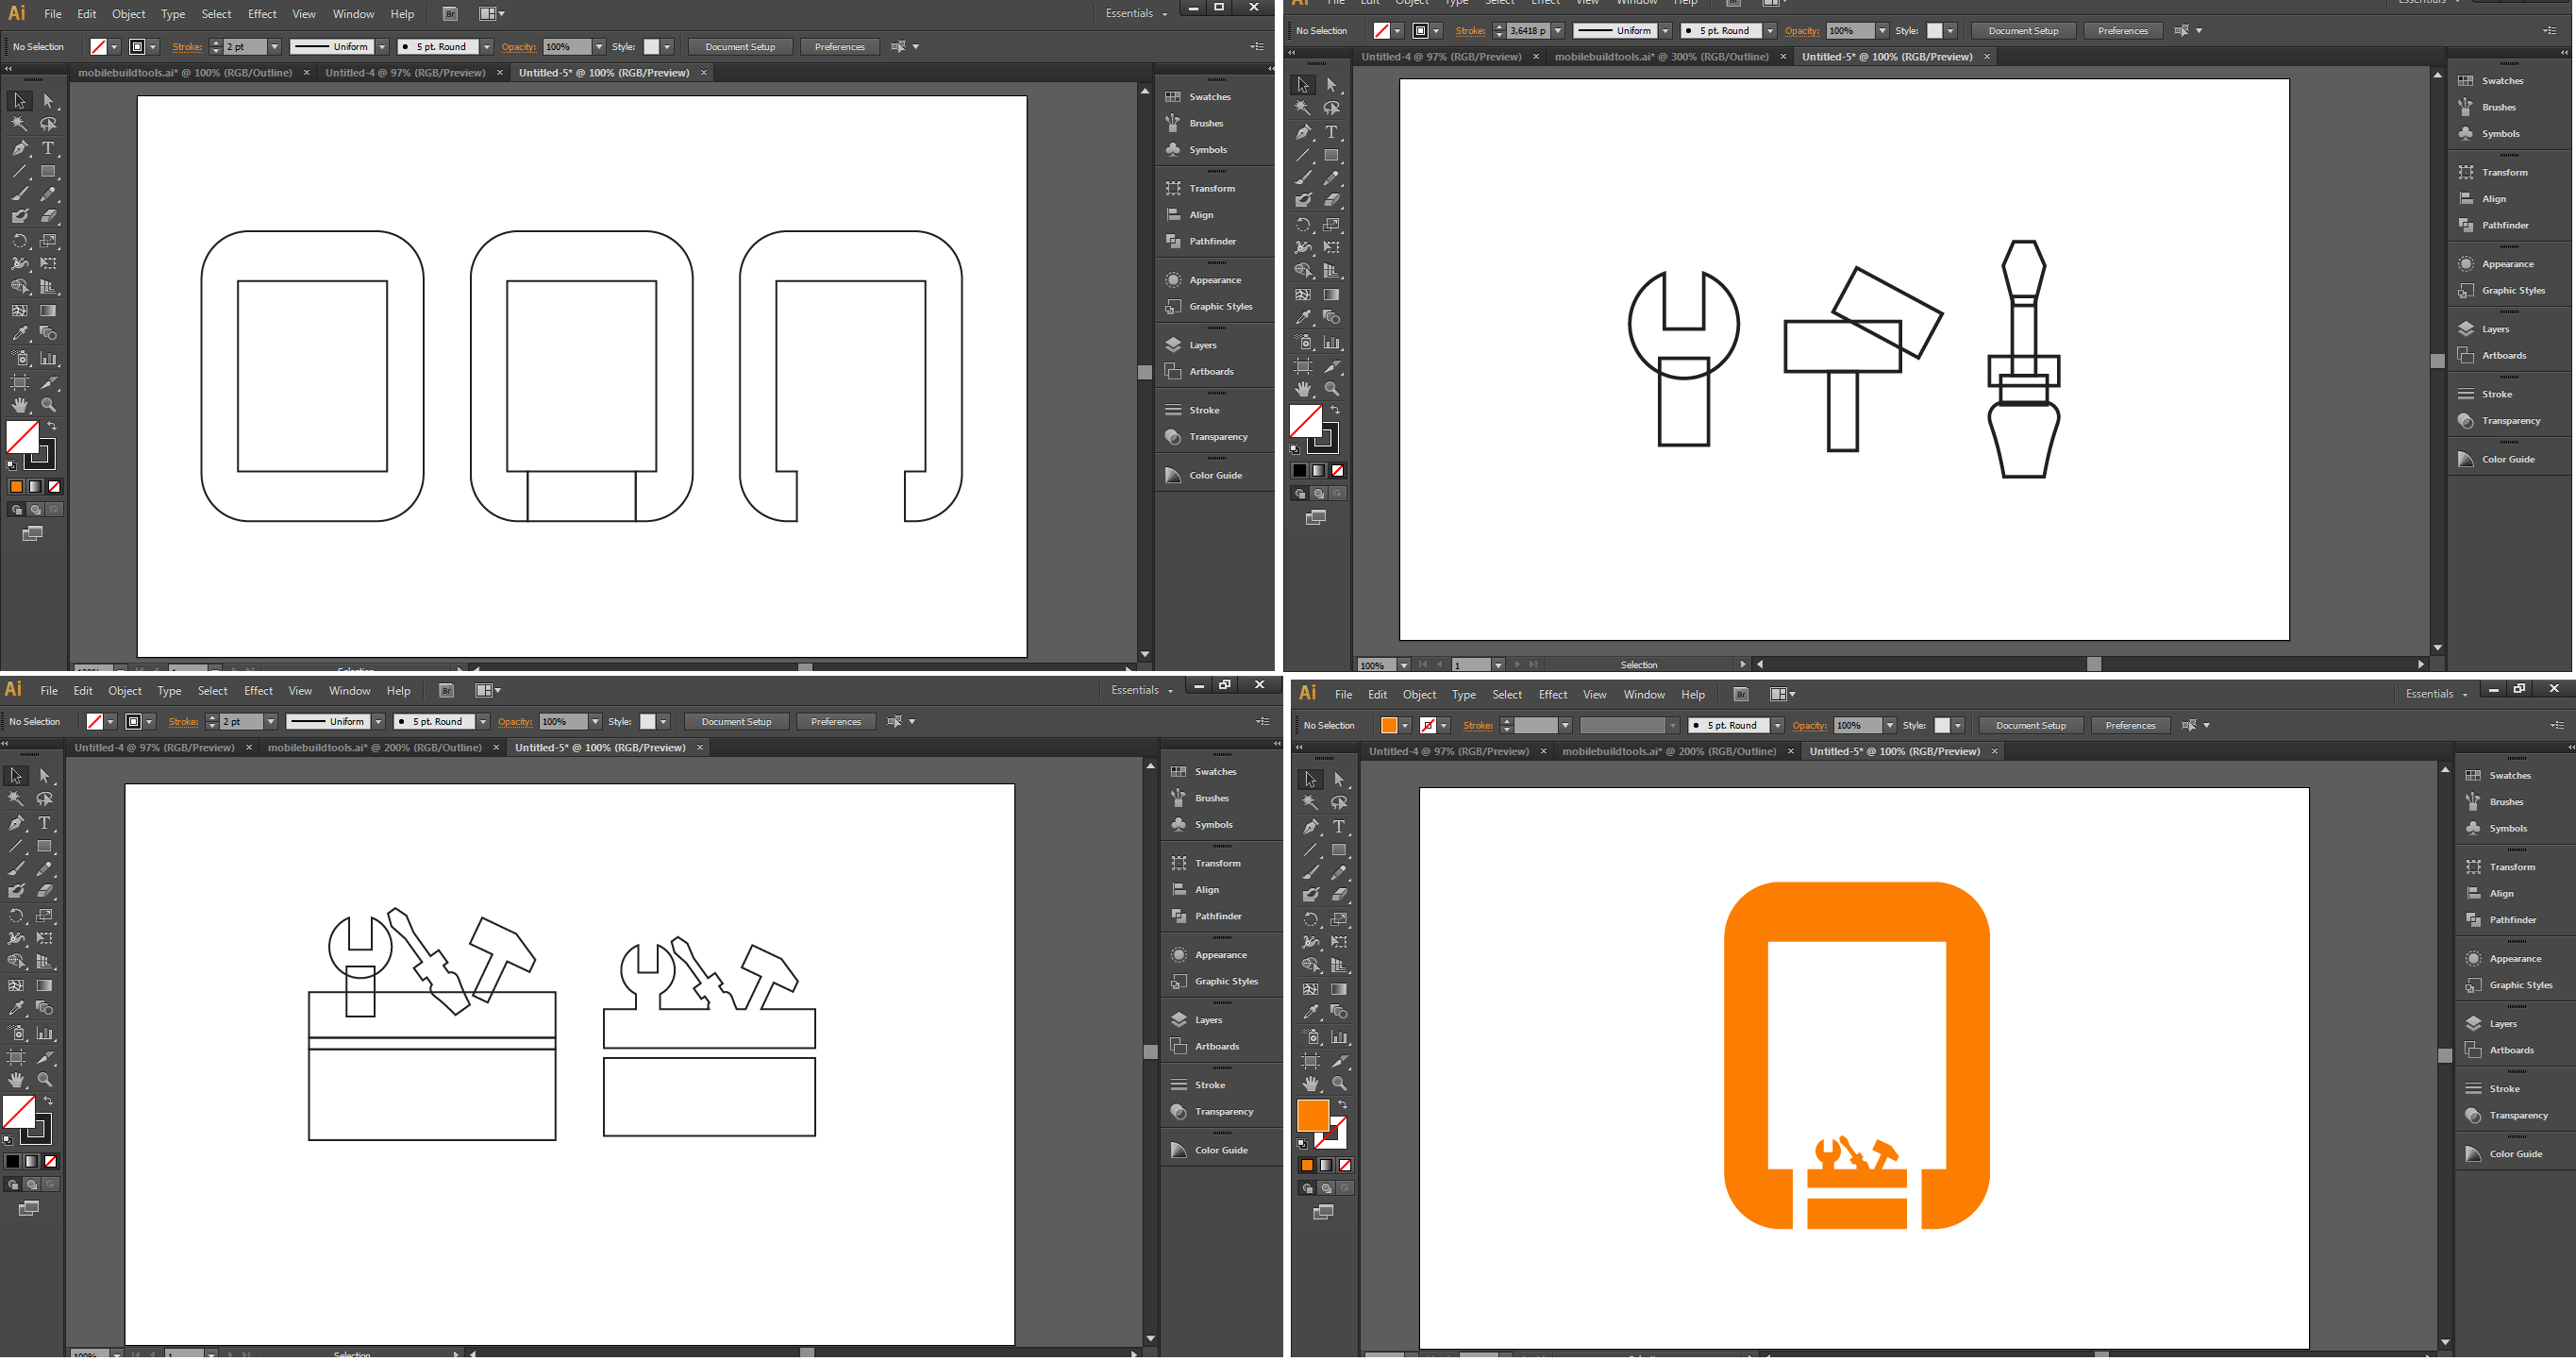Pick the Magic Wand tool in the orange-icon window

pyautogui.click(x=1310, y=802)
